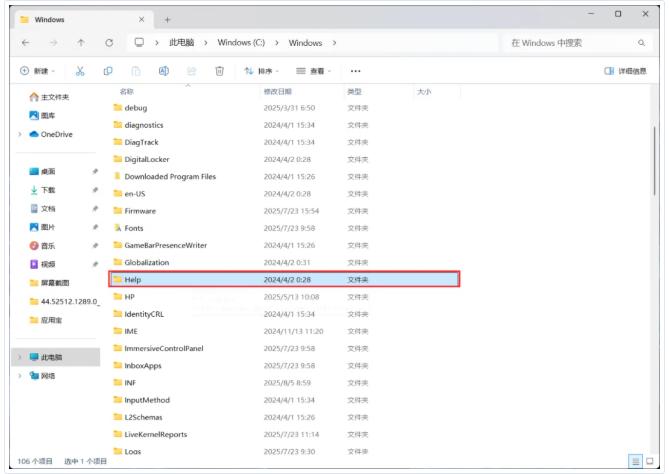This screenshot has height=474, width=669.
Task: Click the 在 Windows 中搜索 search box
Action: (x=570, y=43)
